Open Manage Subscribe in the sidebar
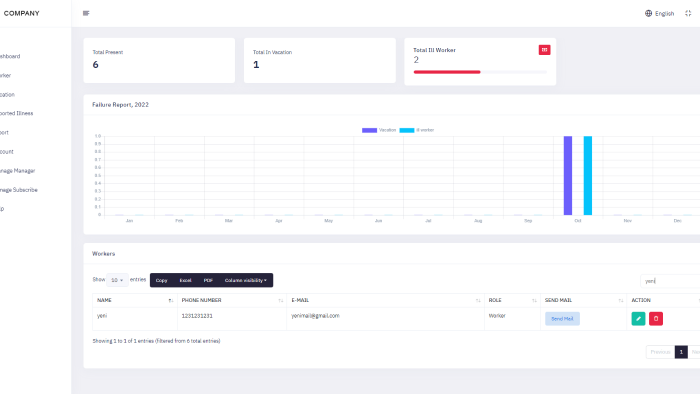The height and width of the screenshot is (394, 700). [x=19, y=190]
